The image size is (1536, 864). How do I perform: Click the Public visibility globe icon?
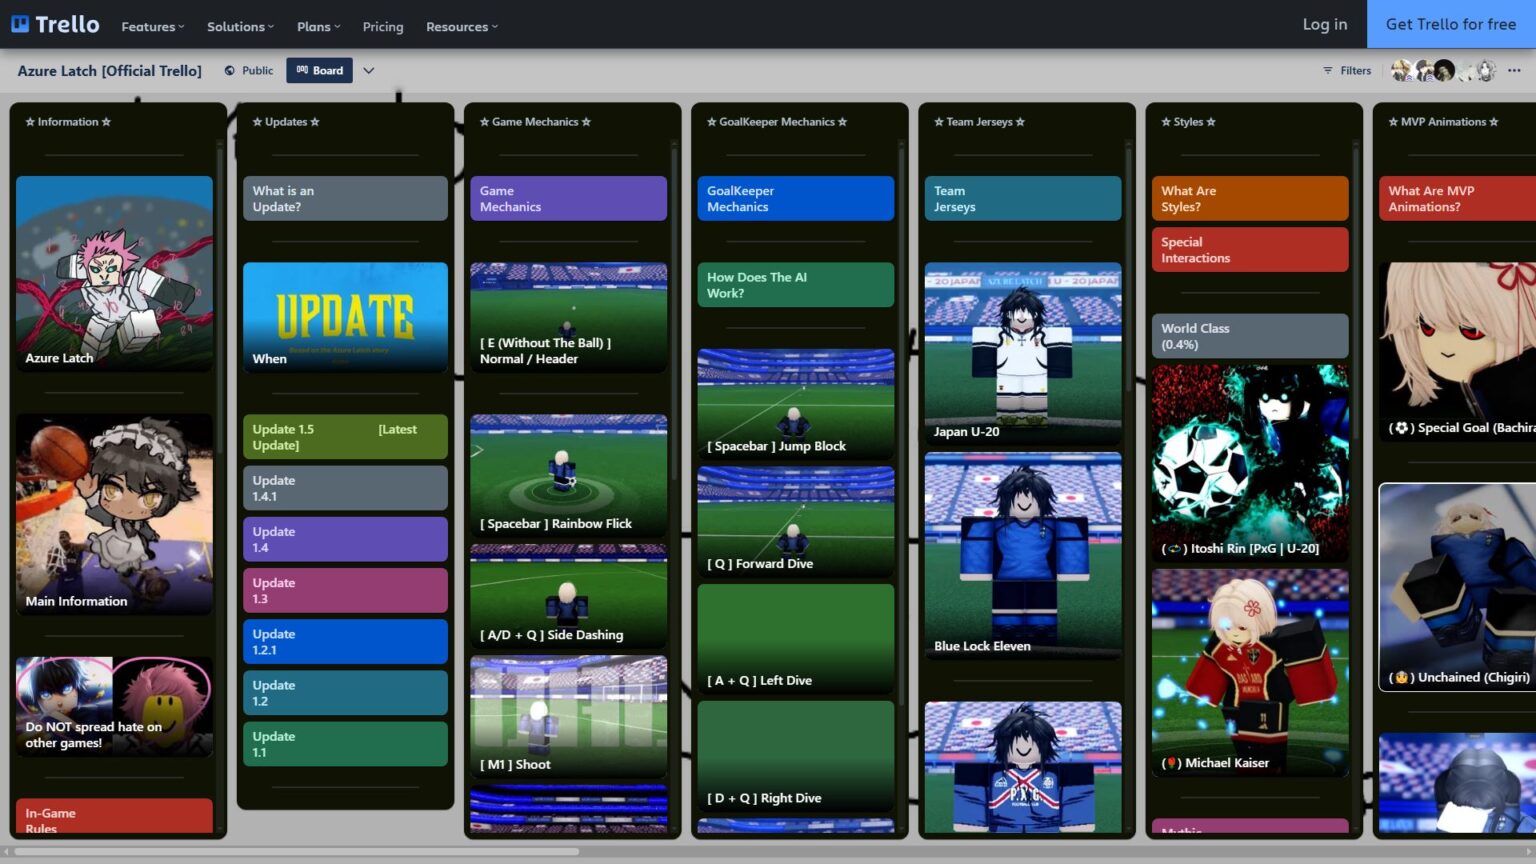point(228,70)
